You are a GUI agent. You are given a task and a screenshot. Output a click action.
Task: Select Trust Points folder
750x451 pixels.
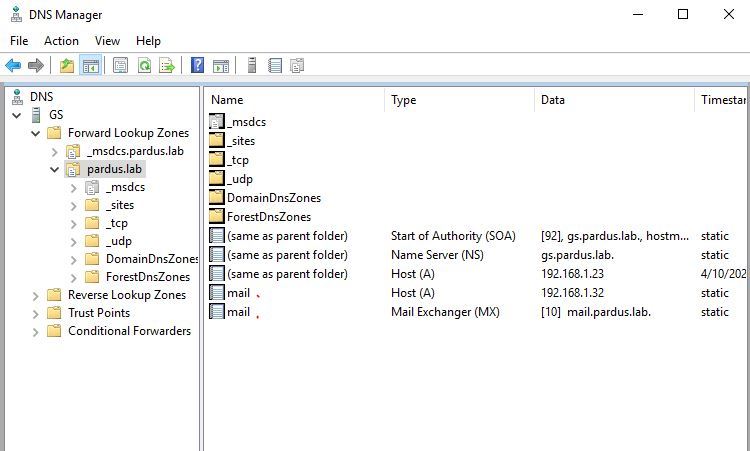99,313
